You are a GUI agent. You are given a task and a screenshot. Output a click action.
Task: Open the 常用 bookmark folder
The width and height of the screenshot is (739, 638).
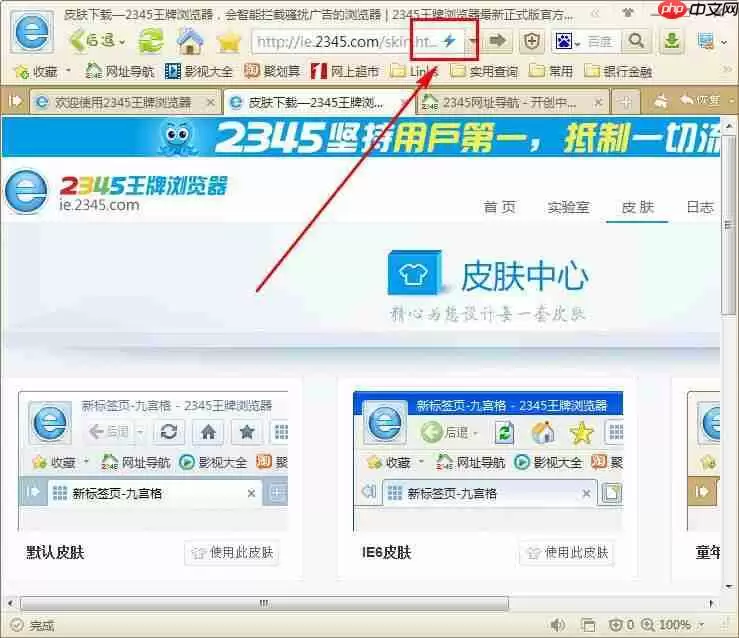pos(551,71)
